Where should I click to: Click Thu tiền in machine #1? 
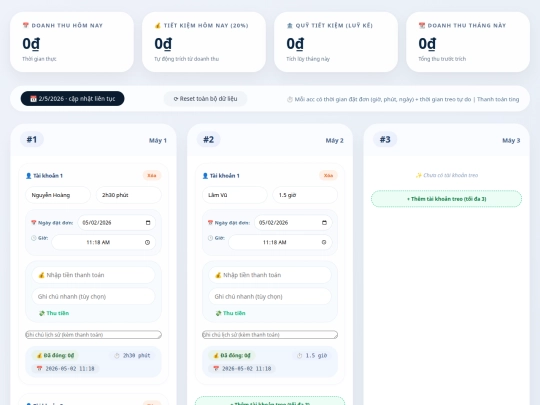[x=54, y=313]
